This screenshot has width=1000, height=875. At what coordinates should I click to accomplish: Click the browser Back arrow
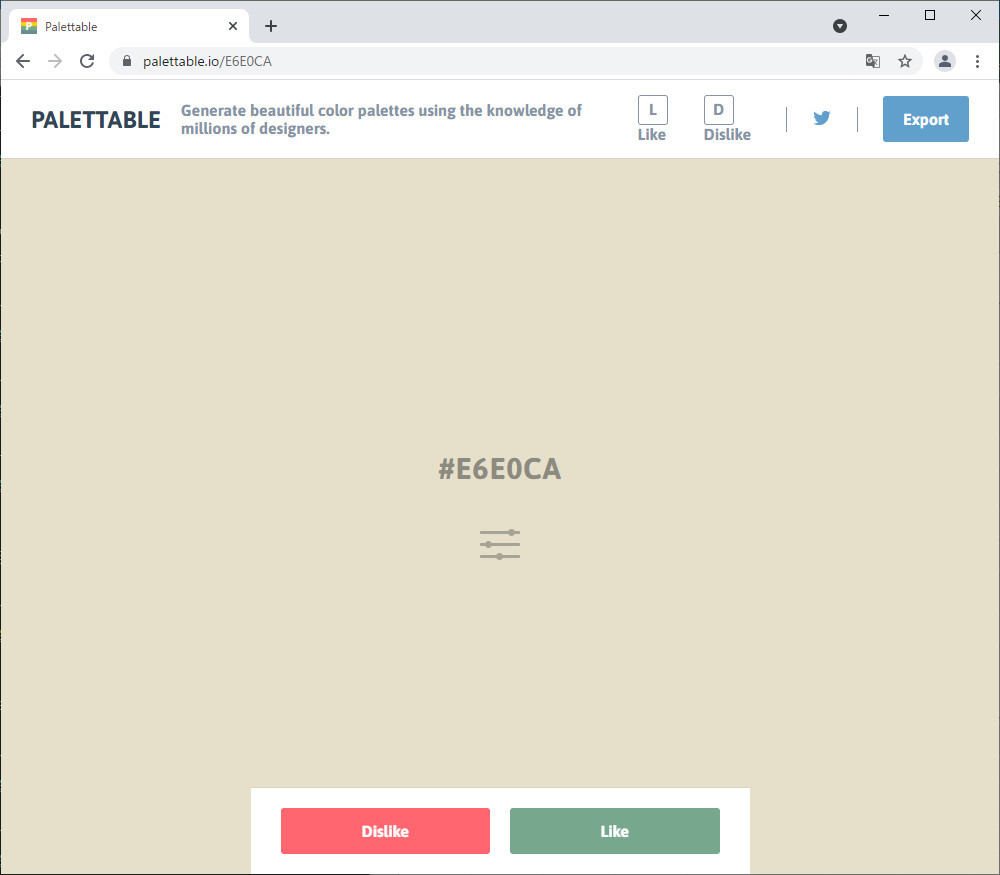(x=23, y=61)
